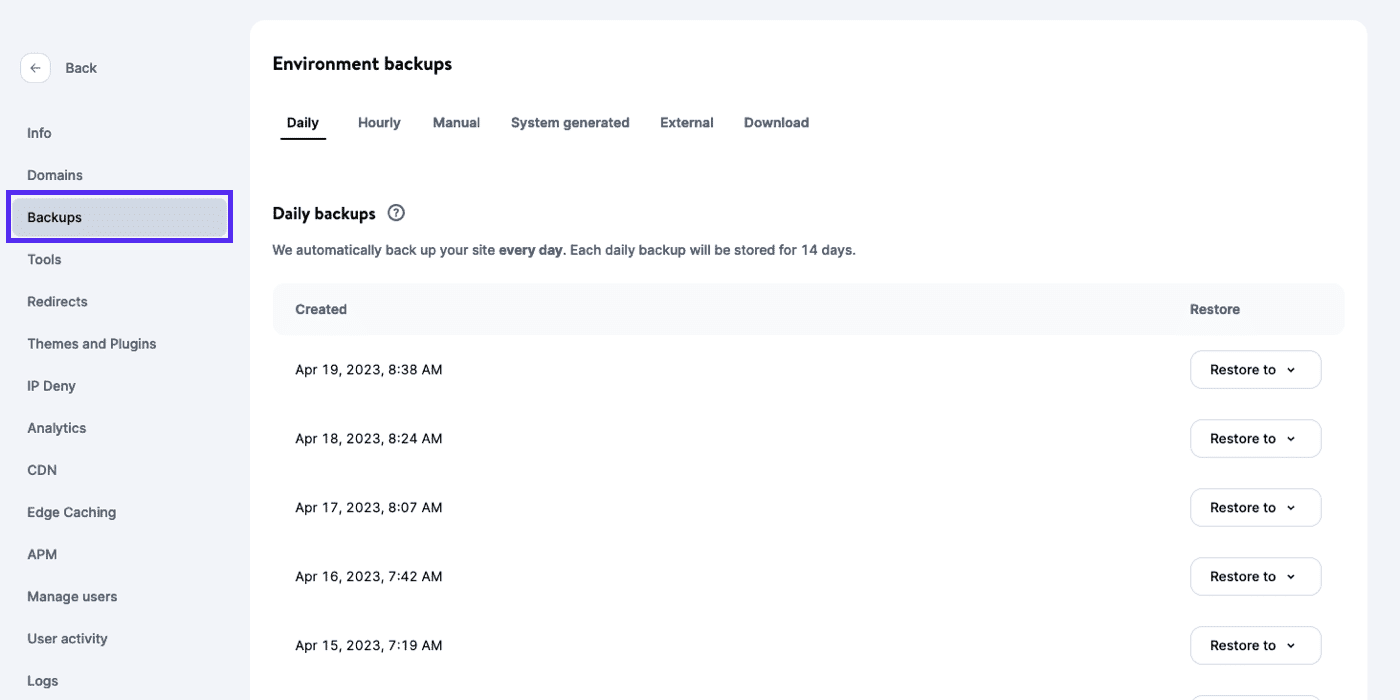Open the IP Deny sidebar section
This screenshot has height=700, width=1400.
coord(50,385)
